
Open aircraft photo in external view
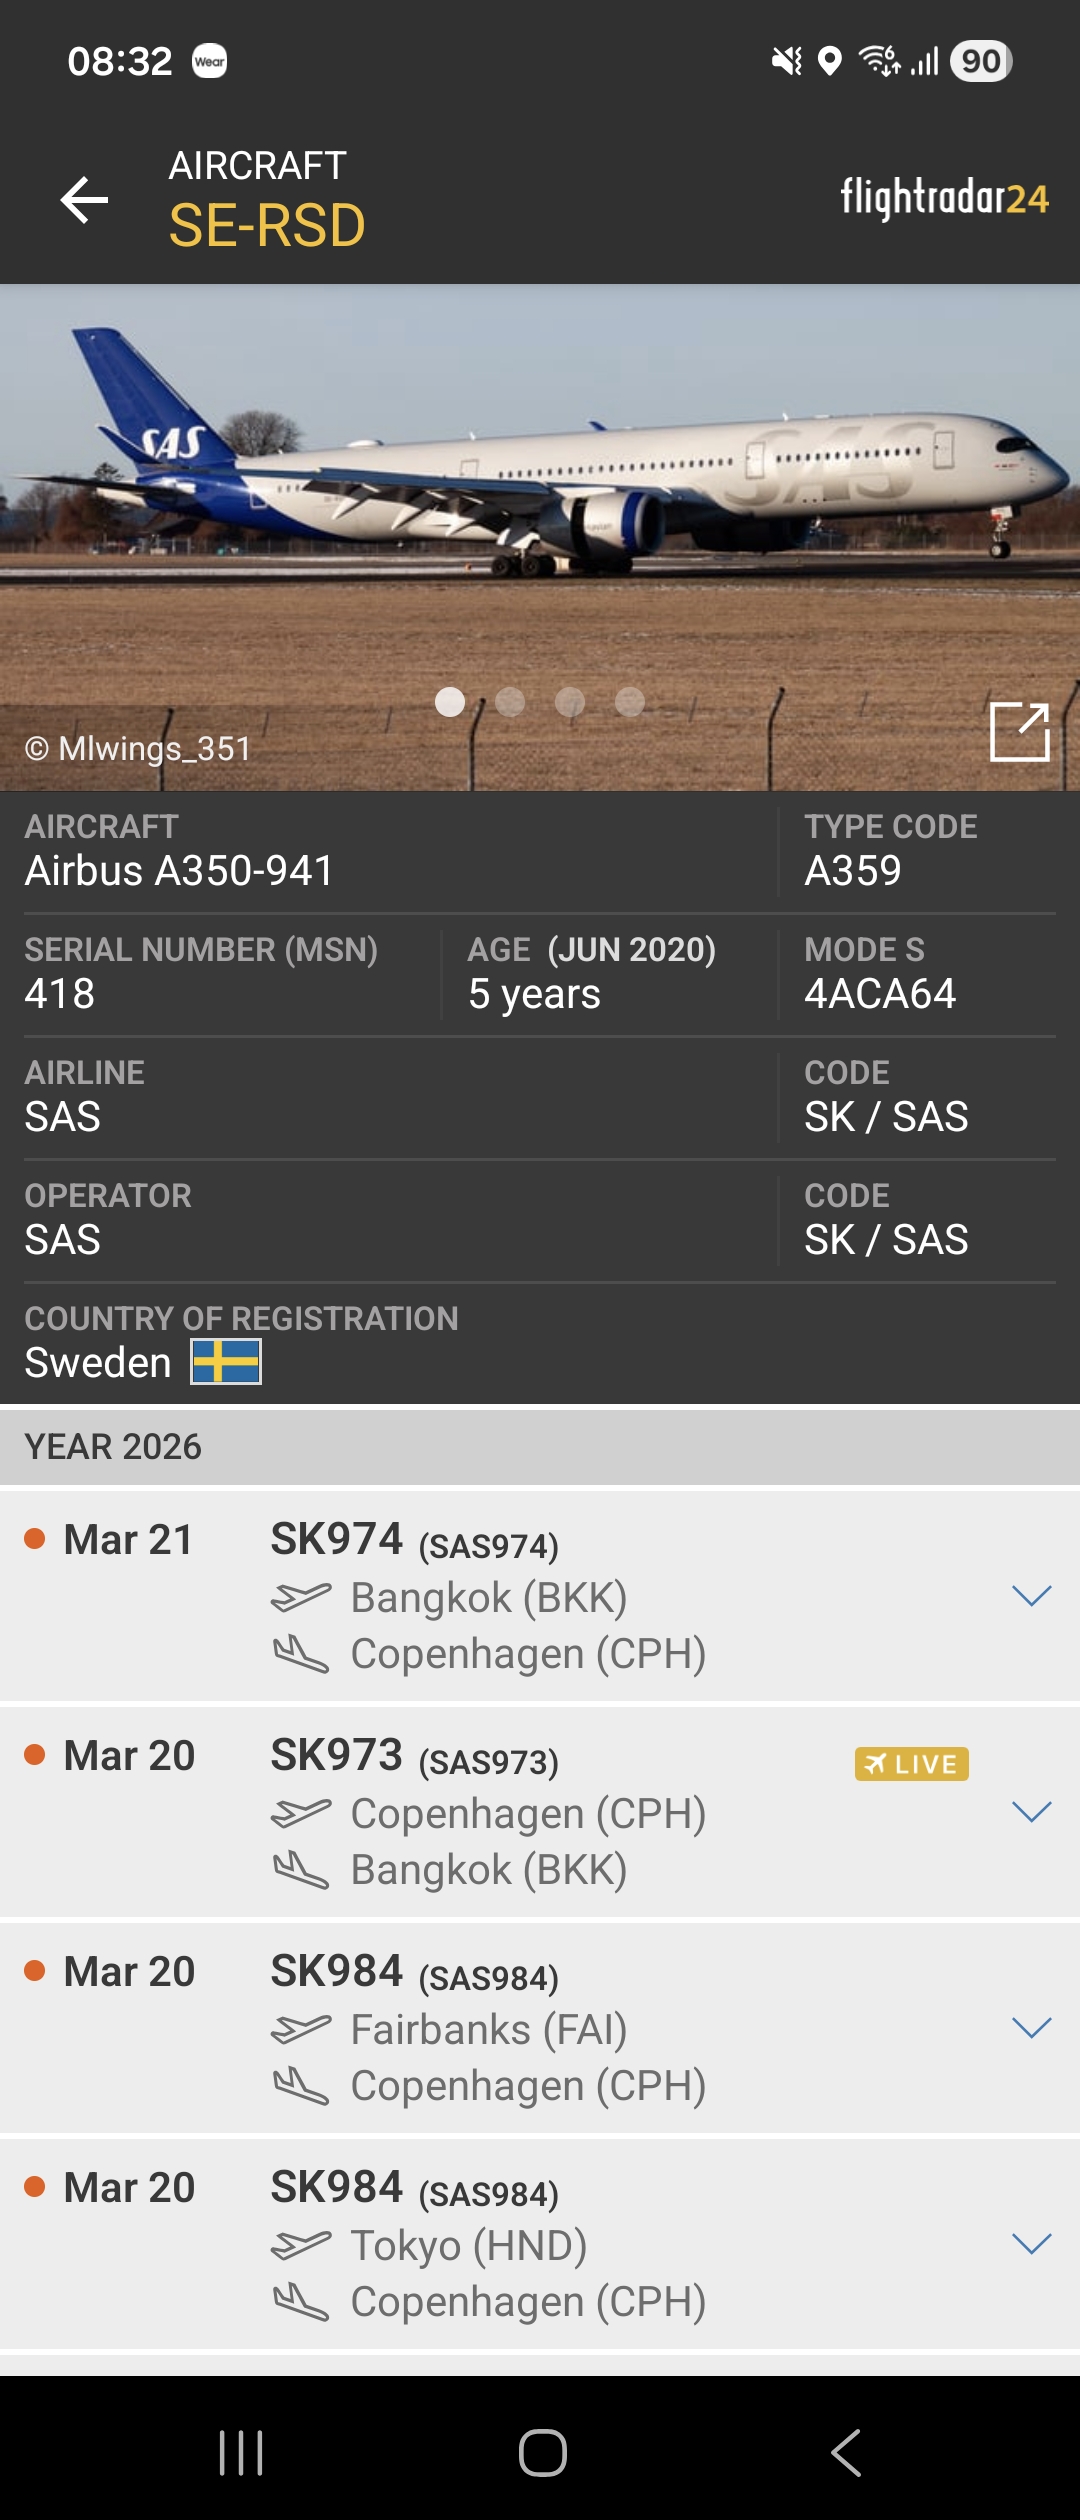(x=1019, y=731)
